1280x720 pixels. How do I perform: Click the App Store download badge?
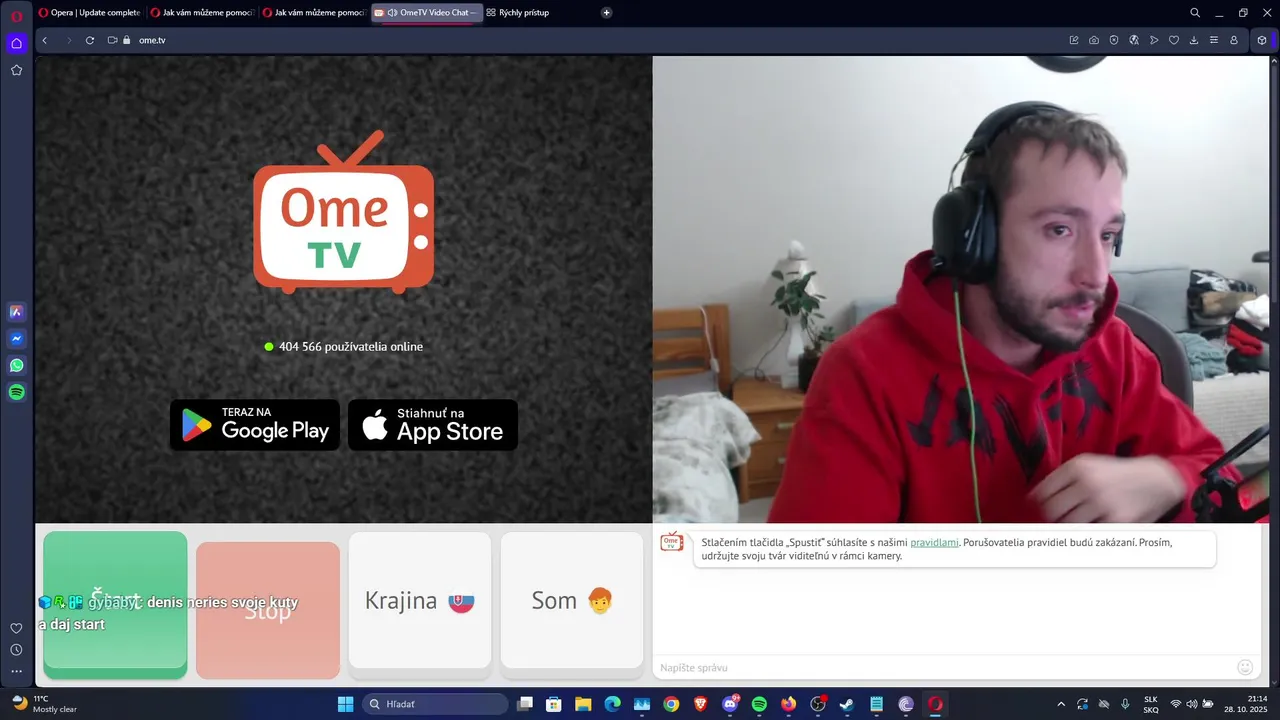coord(433,425)
